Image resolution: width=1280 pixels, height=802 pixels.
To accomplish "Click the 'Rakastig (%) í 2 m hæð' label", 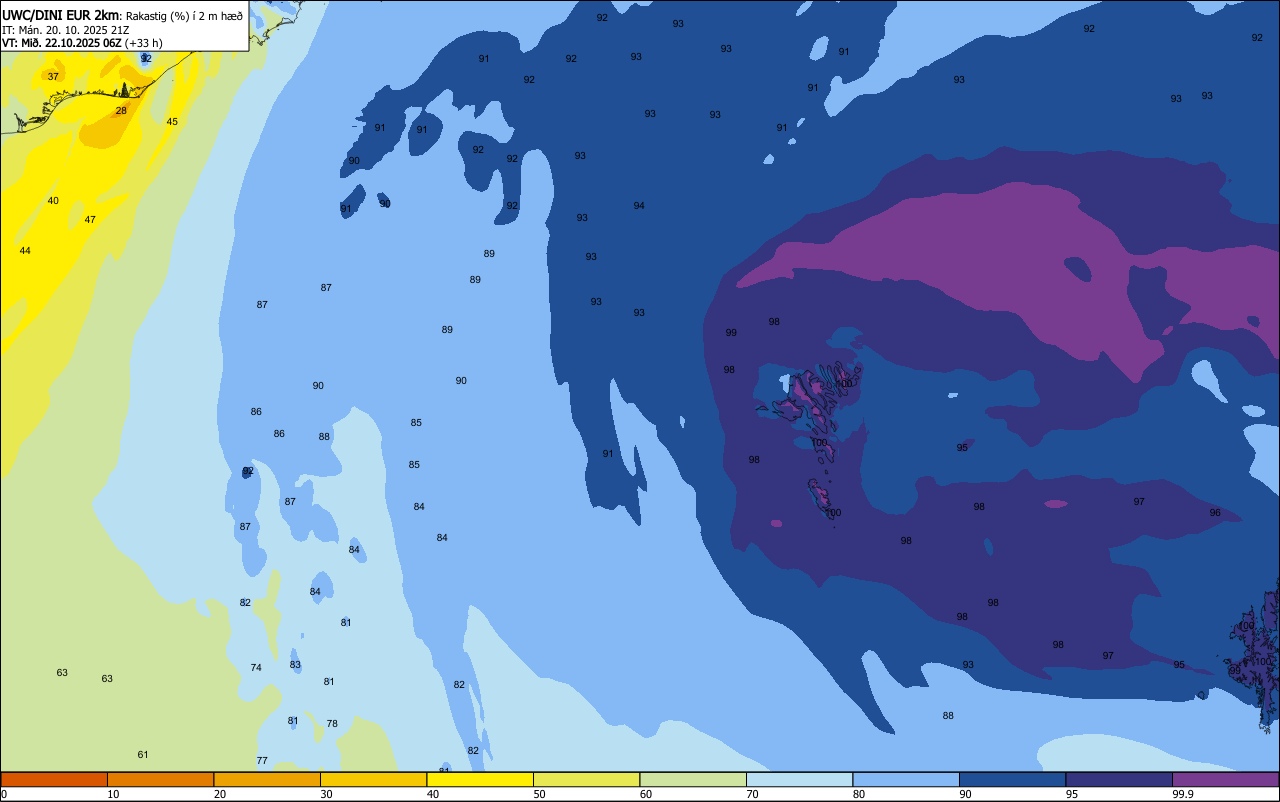I will pos(184,15).
